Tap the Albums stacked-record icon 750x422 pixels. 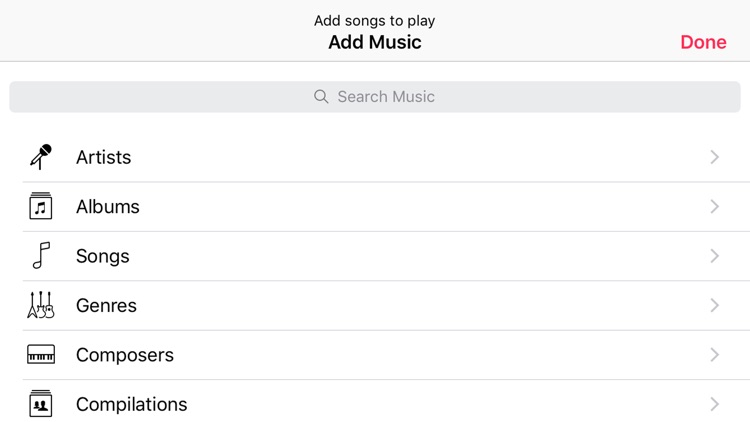41,206
